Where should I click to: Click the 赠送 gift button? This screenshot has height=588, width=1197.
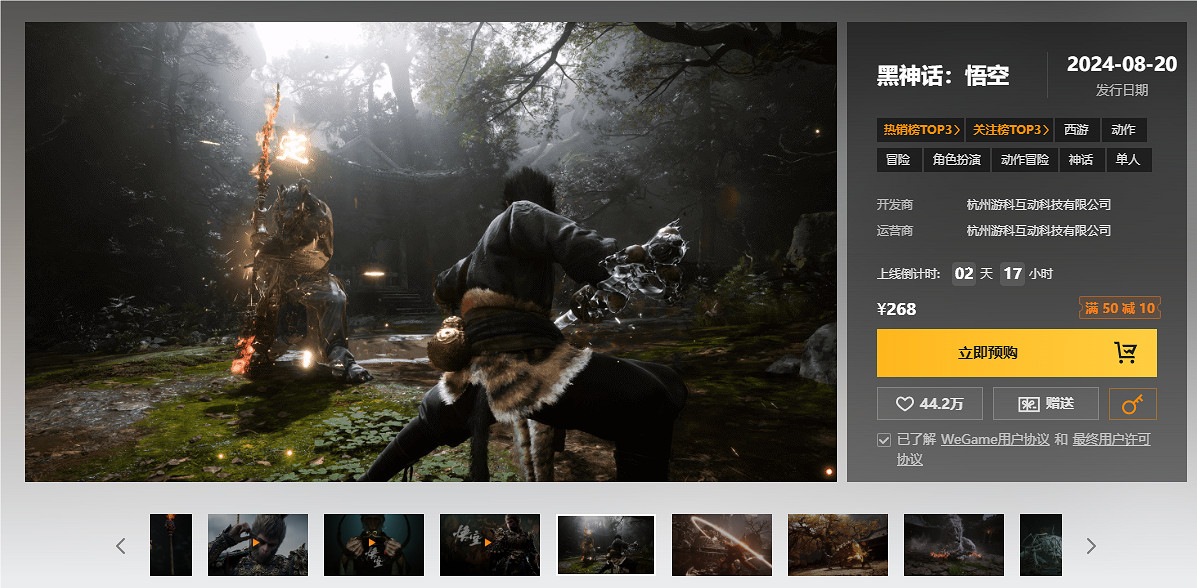[x=1045, y=404]
